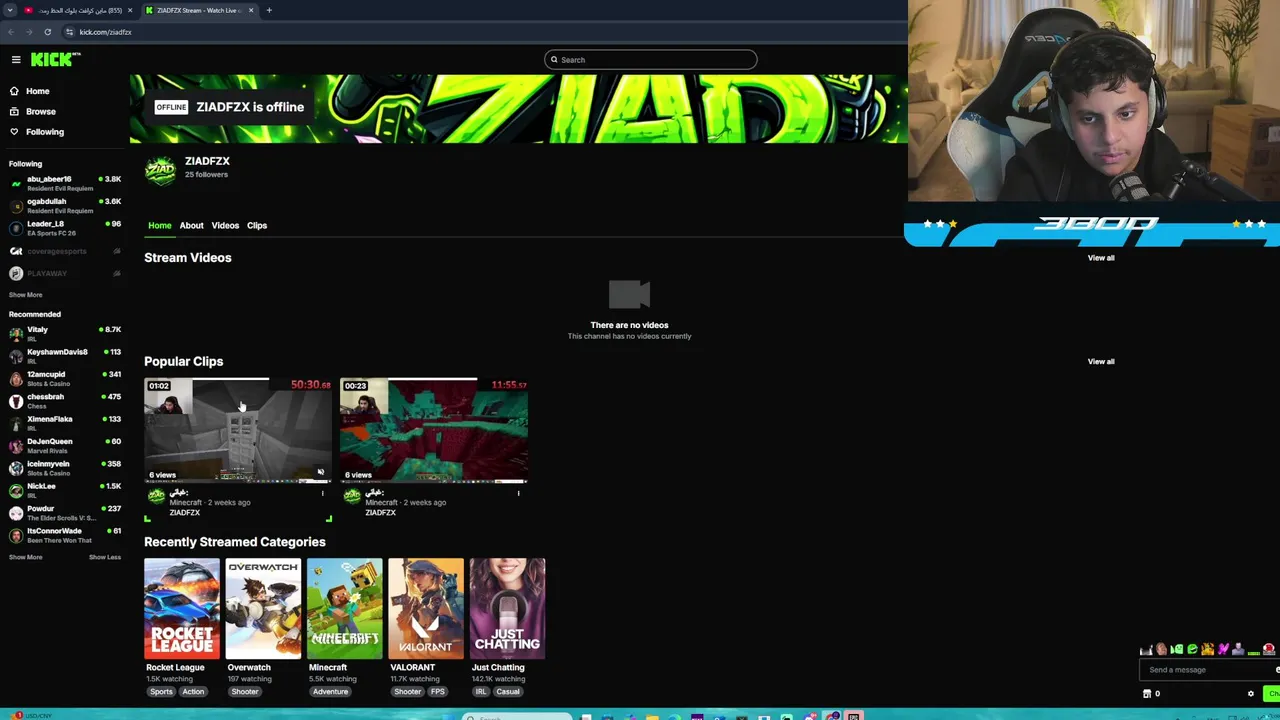
Task: Open Rocket League category
Action: 182,609
